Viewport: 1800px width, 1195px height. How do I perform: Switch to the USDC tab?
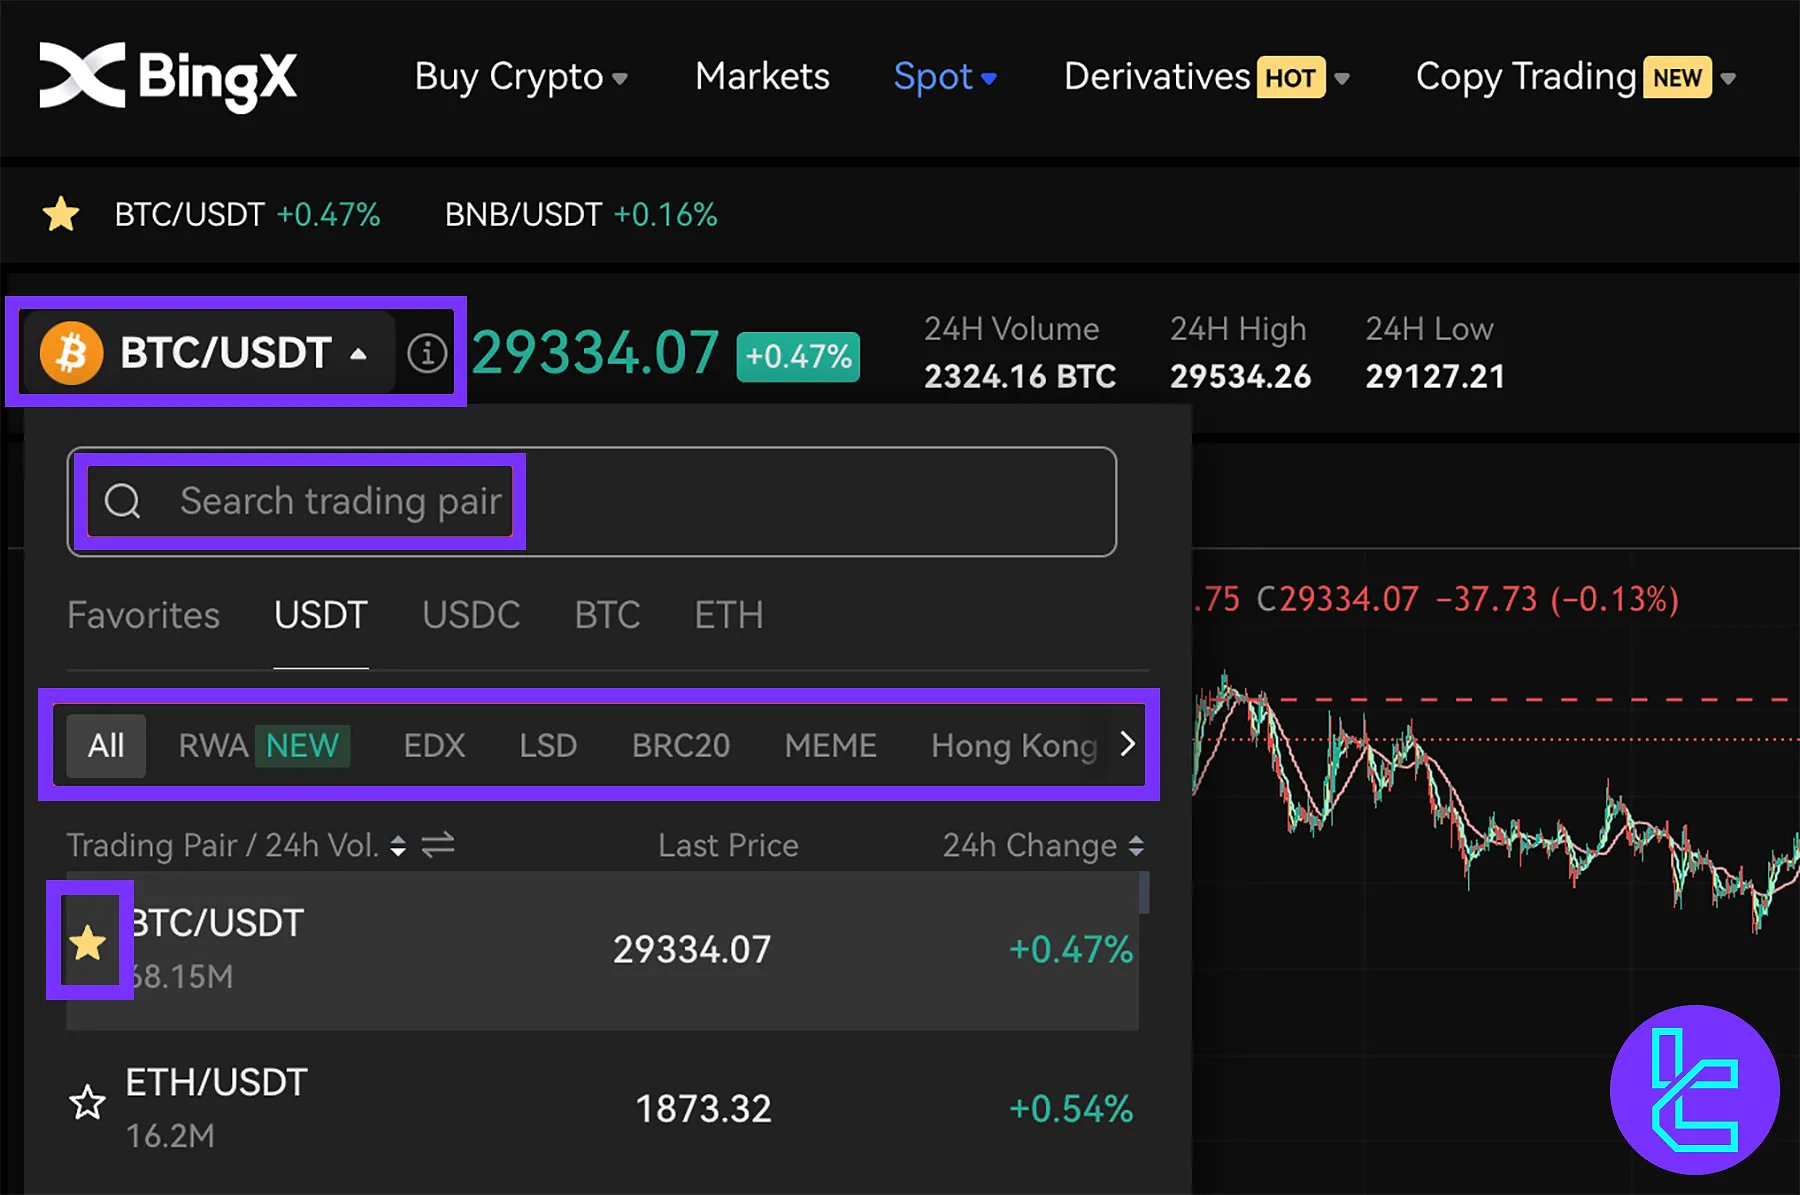point(471,615)
